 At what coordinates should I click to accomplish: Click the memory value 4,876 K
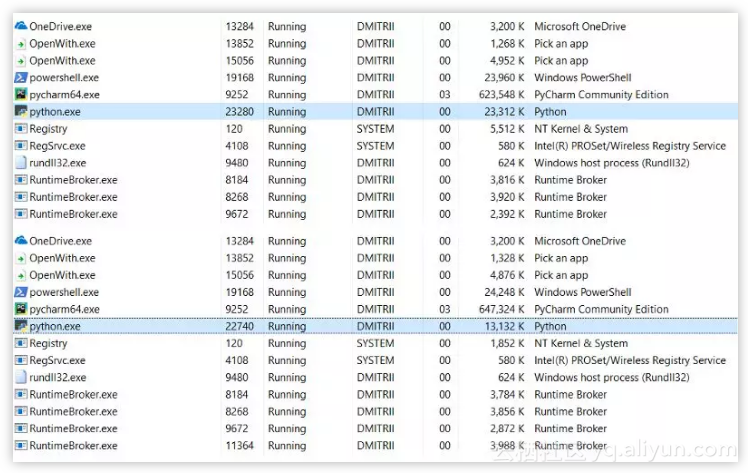[x=507, y=275]
